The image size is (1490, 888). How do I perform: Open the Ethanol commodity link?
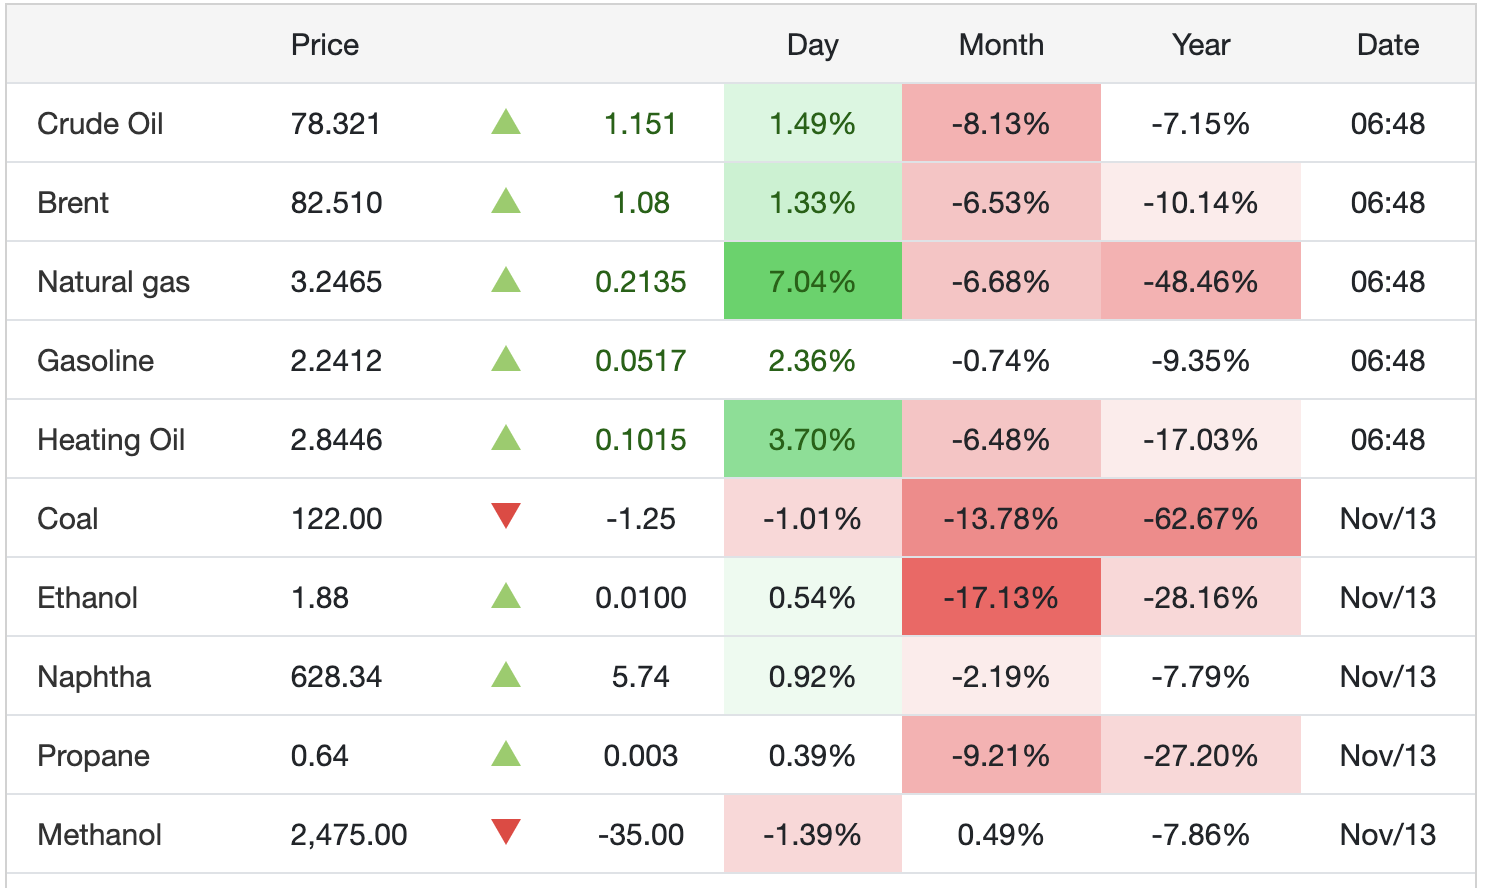(87, 598)
